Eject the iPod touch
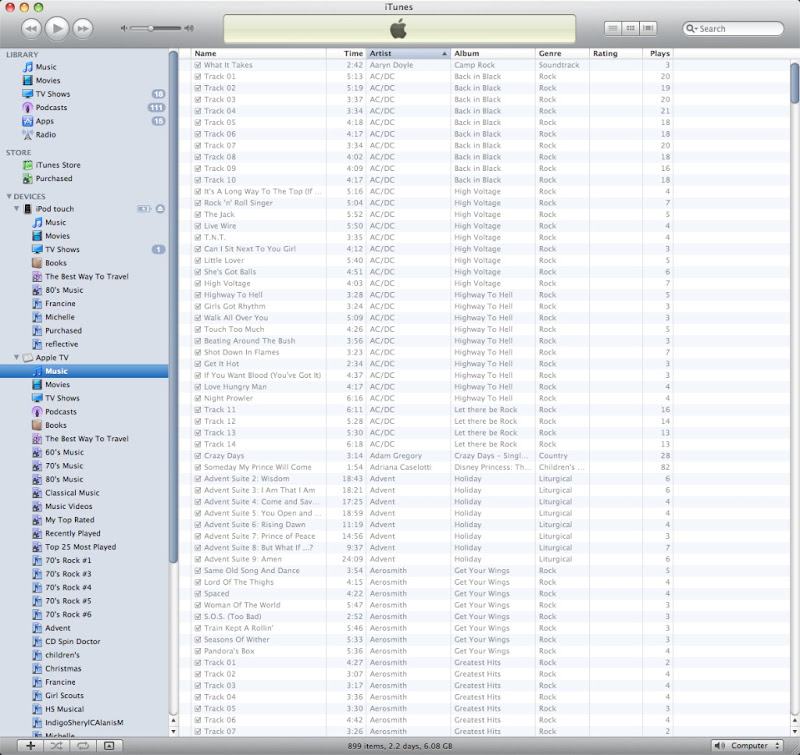The image size is (800, 755). click(160, 209)
